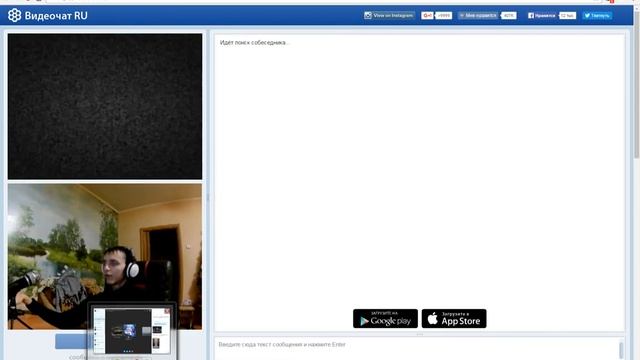The height and width of the screenshot is (360, 640).
Task: Click the Twitter Твитнуть button
Action: [x=597, y=16]
